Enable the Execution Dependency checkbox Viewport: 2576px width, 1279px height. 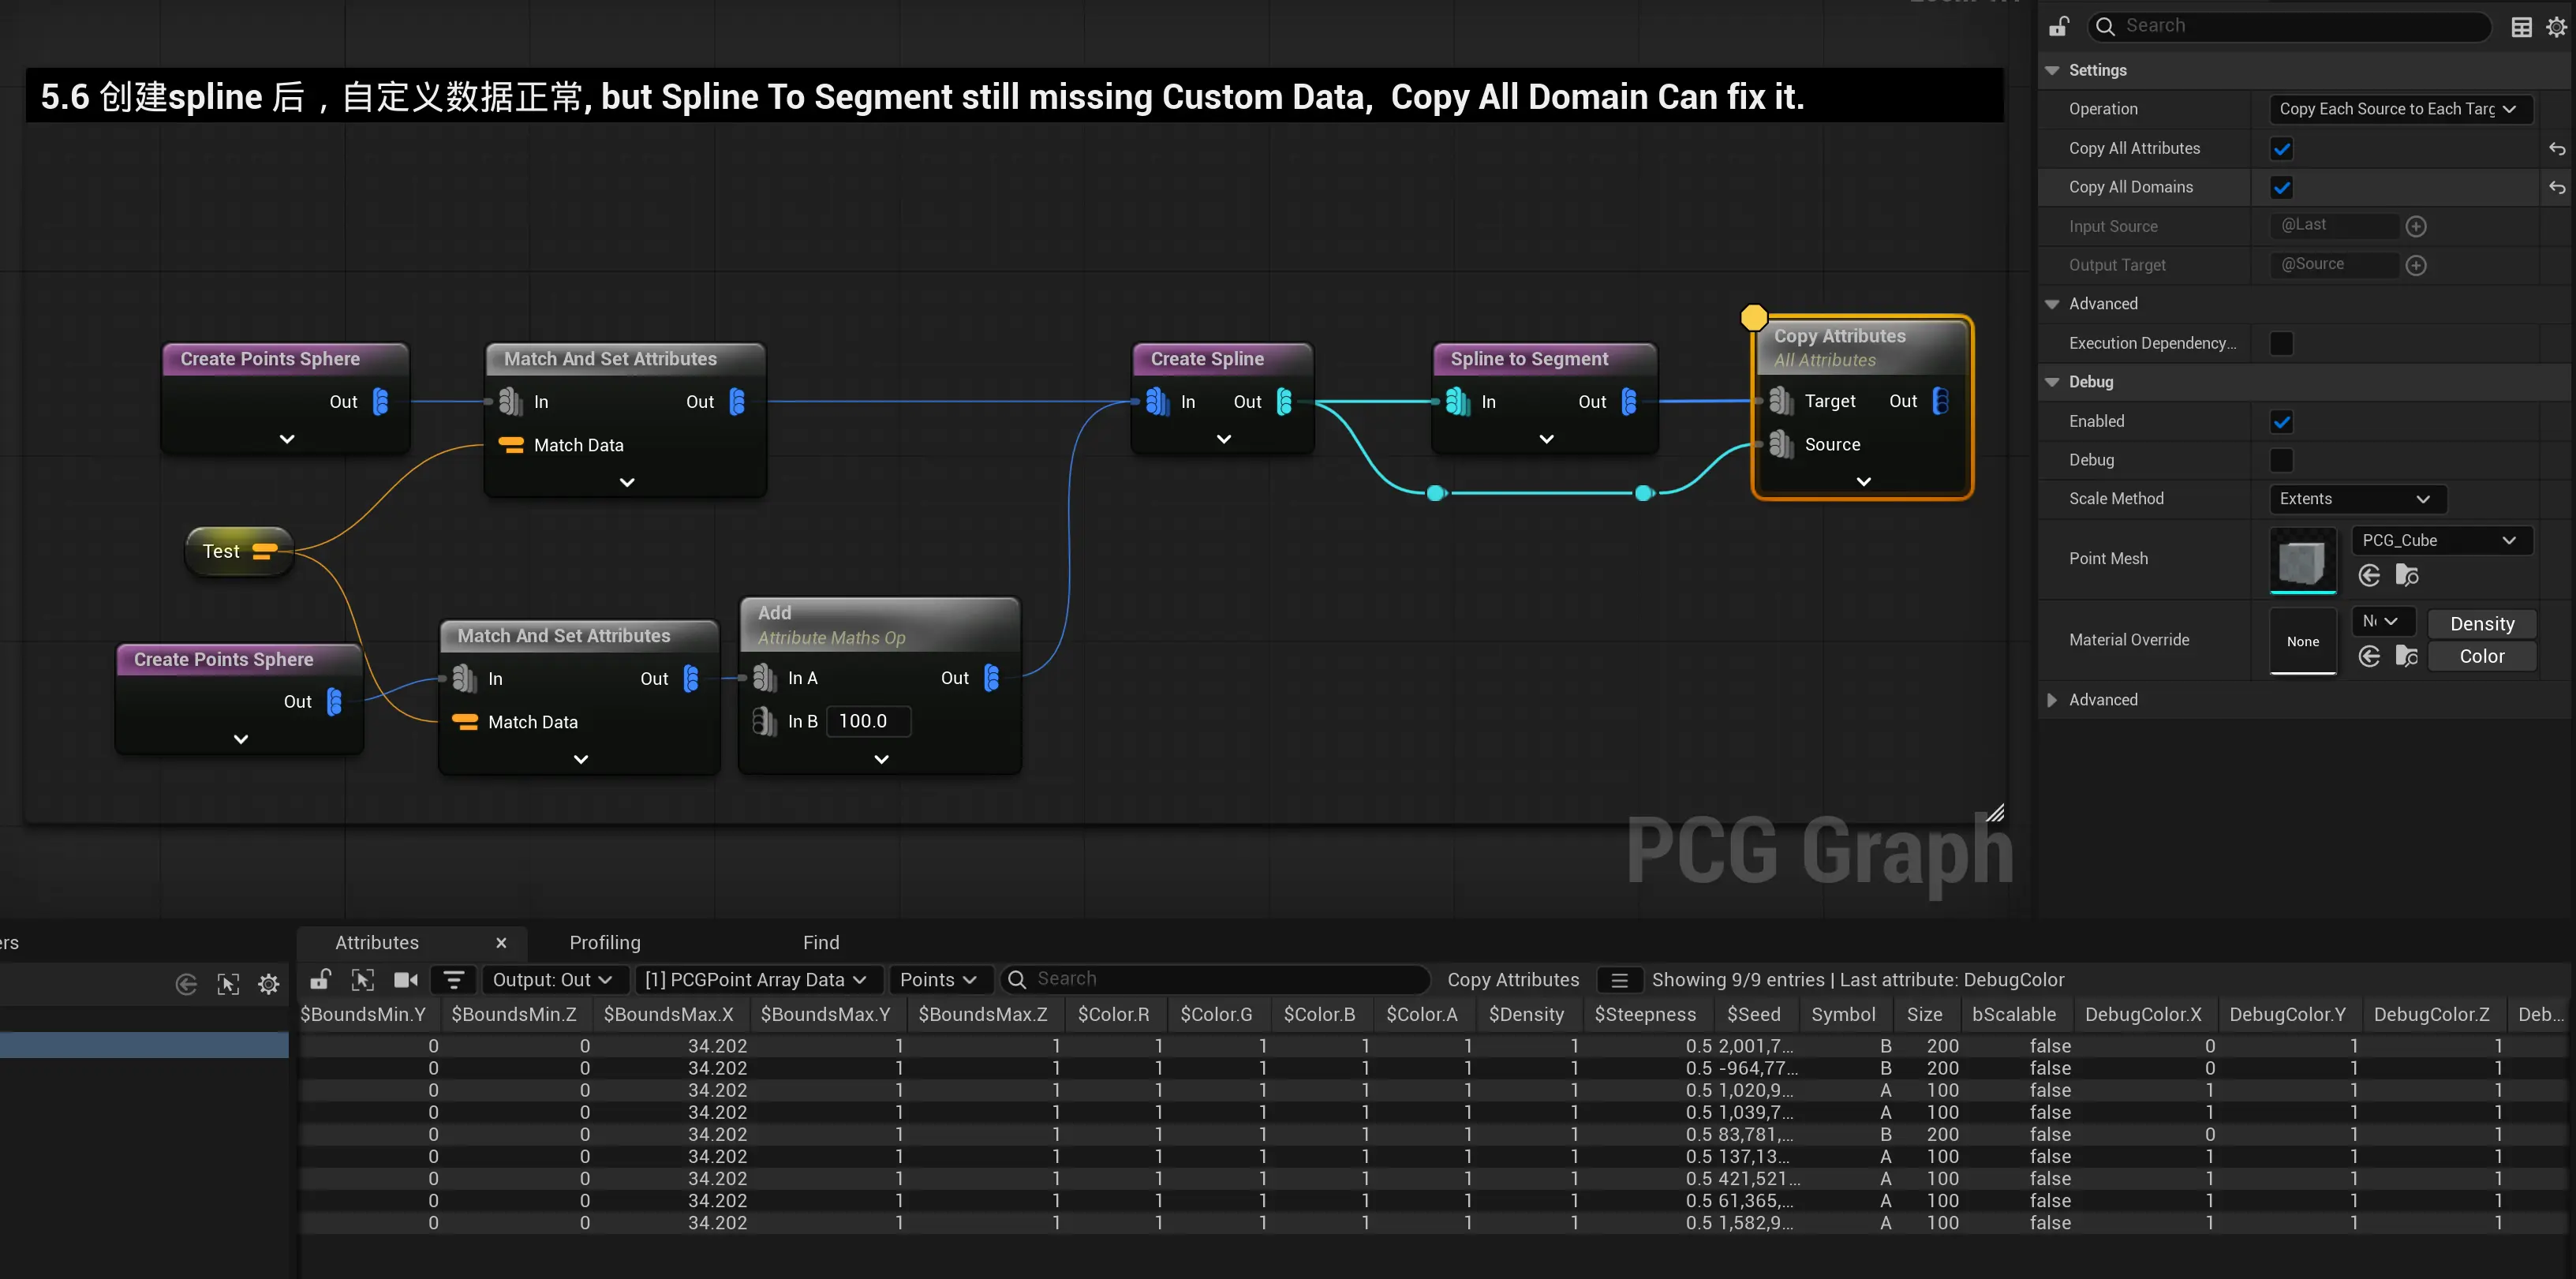pos(2281,344)
